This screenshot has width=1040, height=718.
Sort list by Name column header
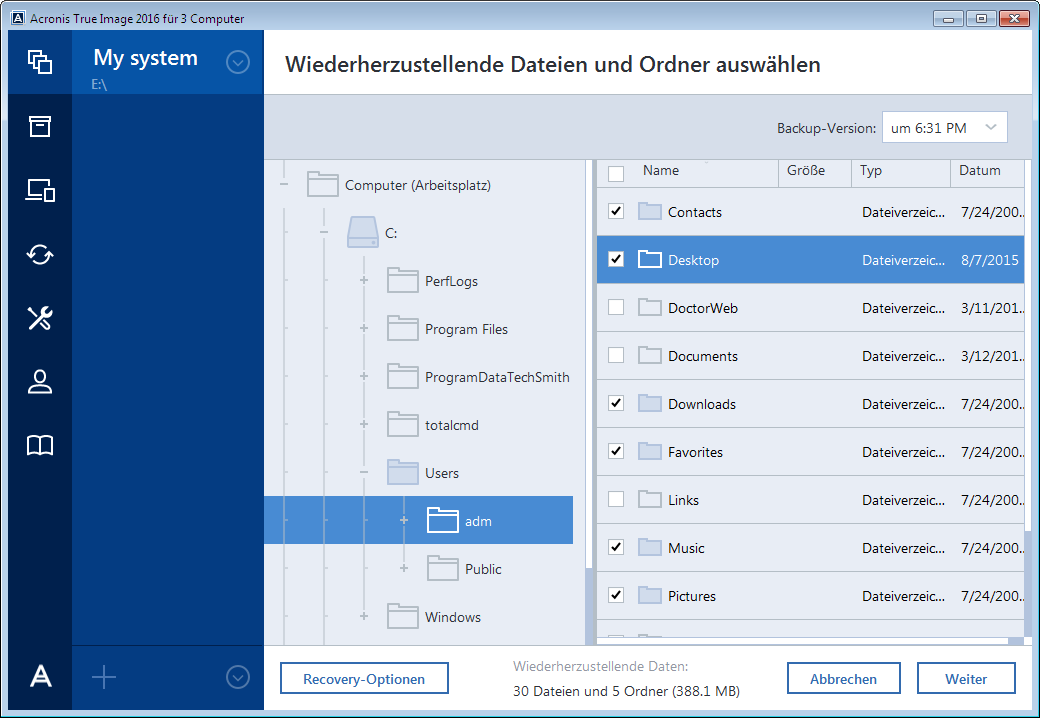pos(661,171)
